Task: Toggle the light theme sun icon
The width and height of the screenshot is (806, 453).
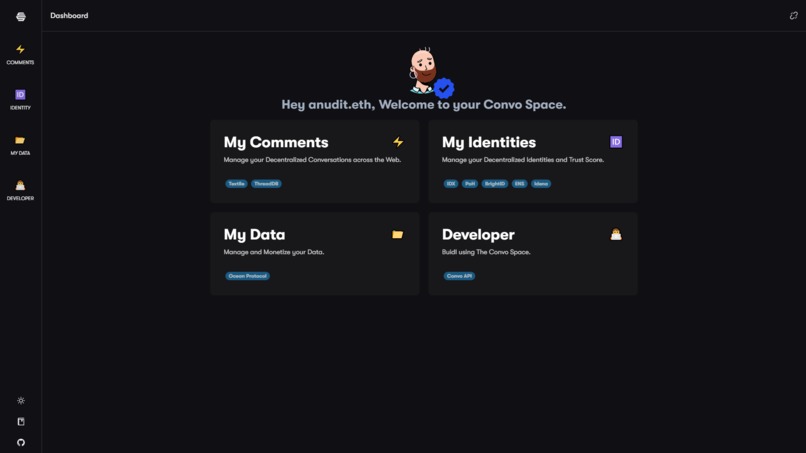Action: [x=21, y=401]
